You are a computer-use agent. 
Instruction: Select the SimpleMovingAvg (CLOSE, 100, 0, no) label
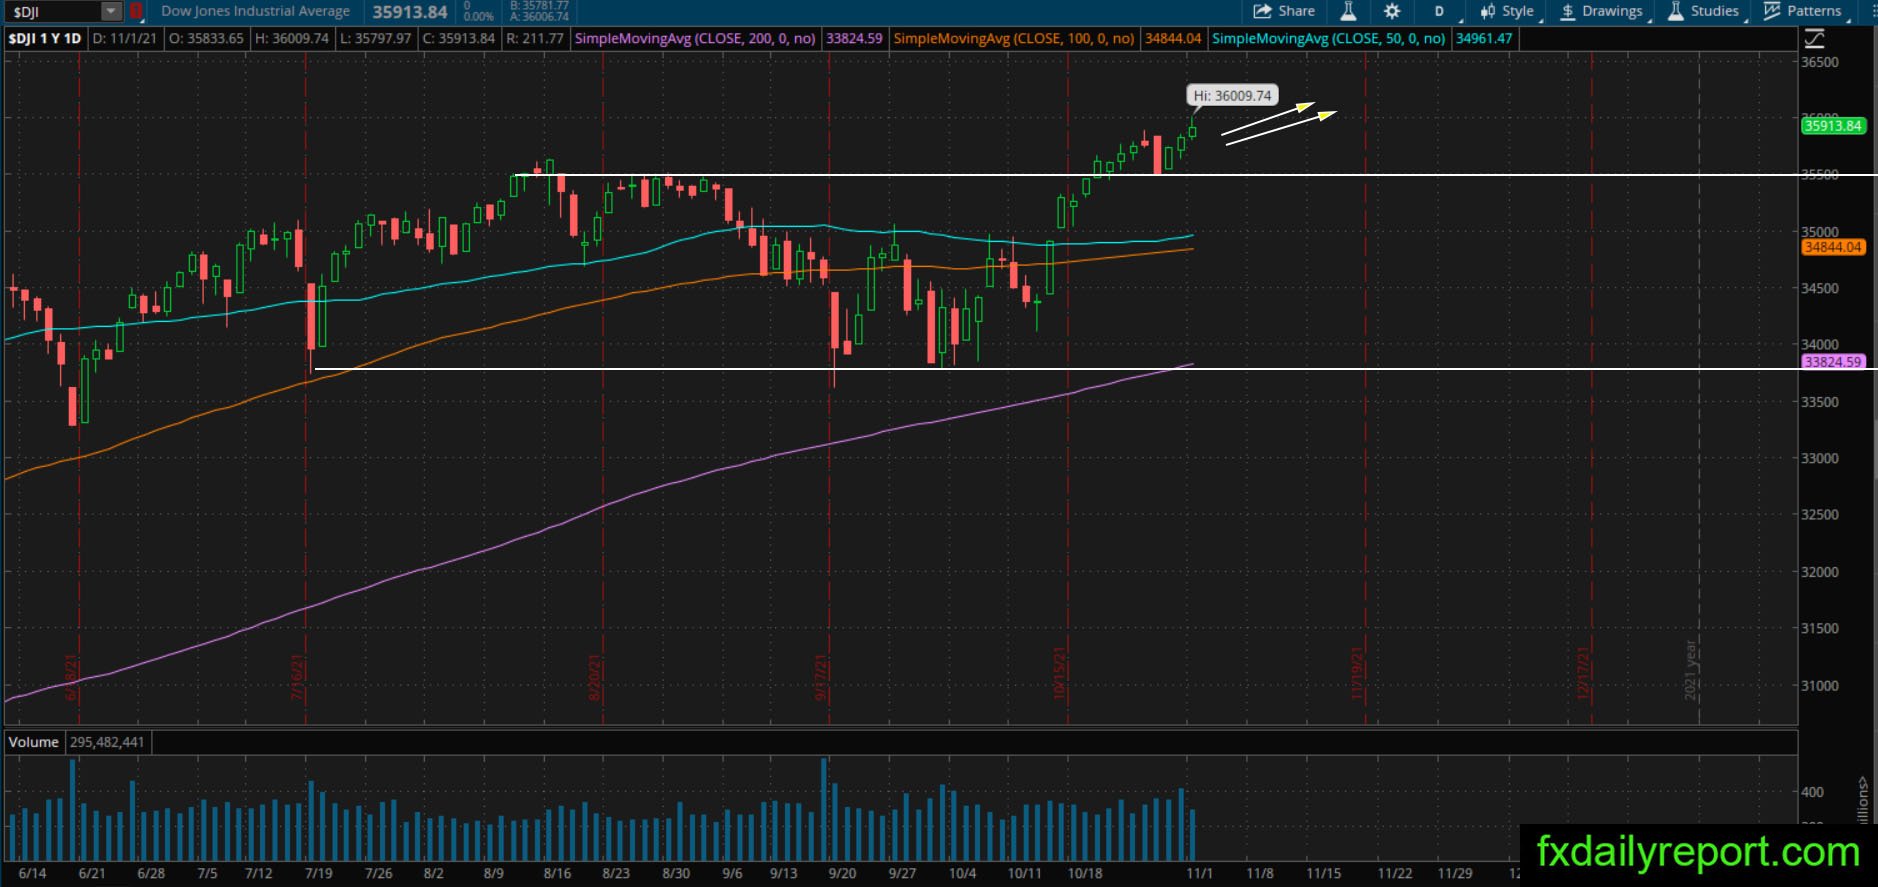coord(1014,38)
